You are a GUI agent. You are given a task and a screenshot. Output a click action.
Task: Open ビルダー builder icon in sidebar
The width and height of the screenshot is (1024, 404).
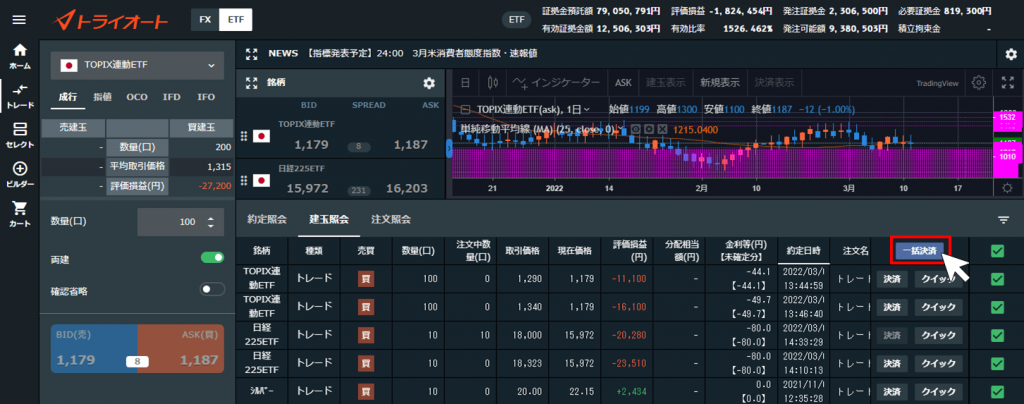(x=20, y=174)
